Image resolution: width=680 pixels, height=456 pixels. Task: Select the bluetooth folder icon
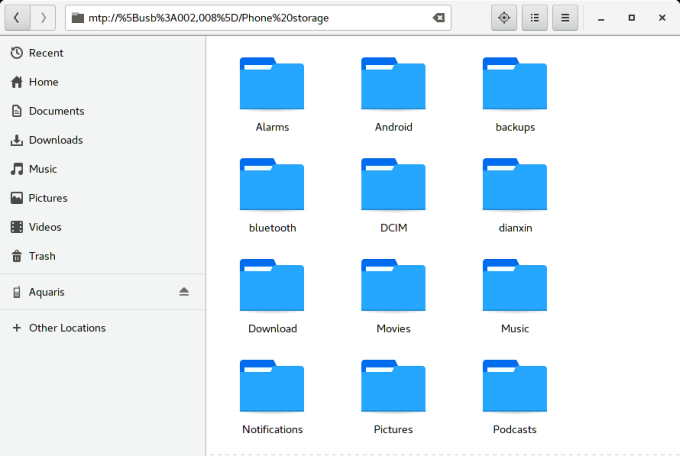(x=272, y=184)
